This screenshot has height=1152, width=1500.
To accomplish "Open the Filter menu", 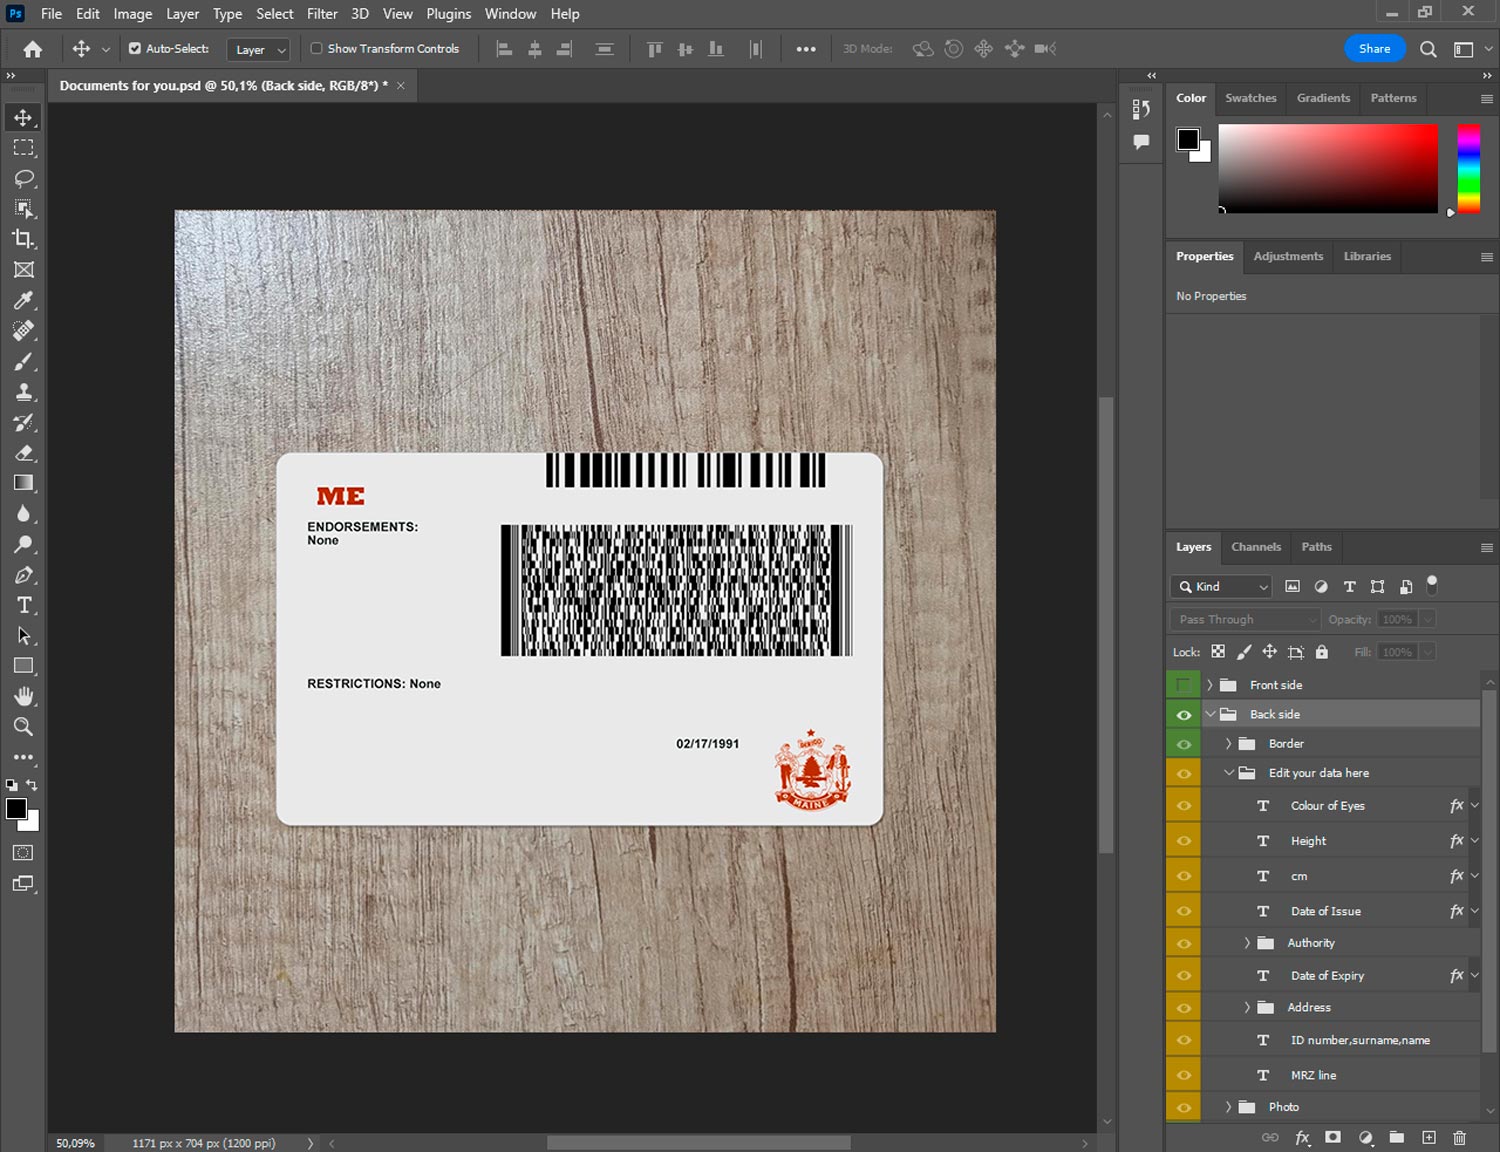I will (322, 14).
